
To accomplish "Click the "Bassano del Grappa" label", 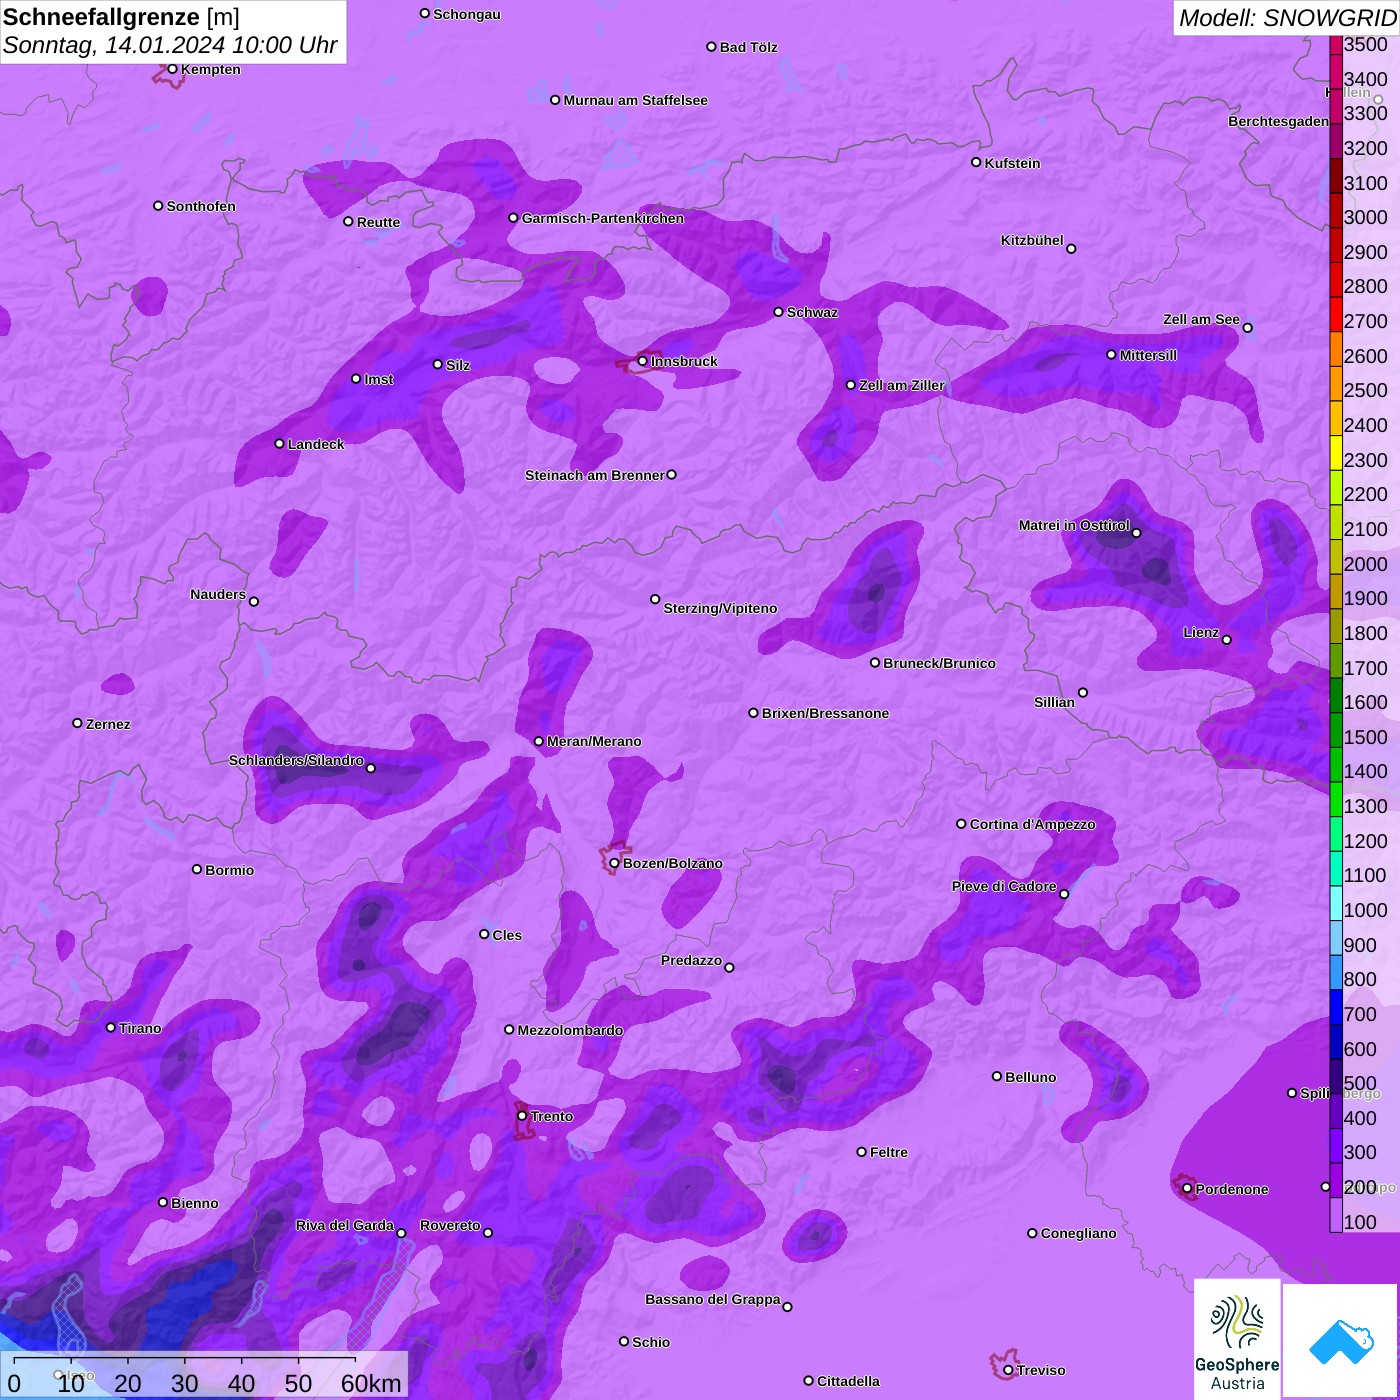I will (x=713, y=1299).
